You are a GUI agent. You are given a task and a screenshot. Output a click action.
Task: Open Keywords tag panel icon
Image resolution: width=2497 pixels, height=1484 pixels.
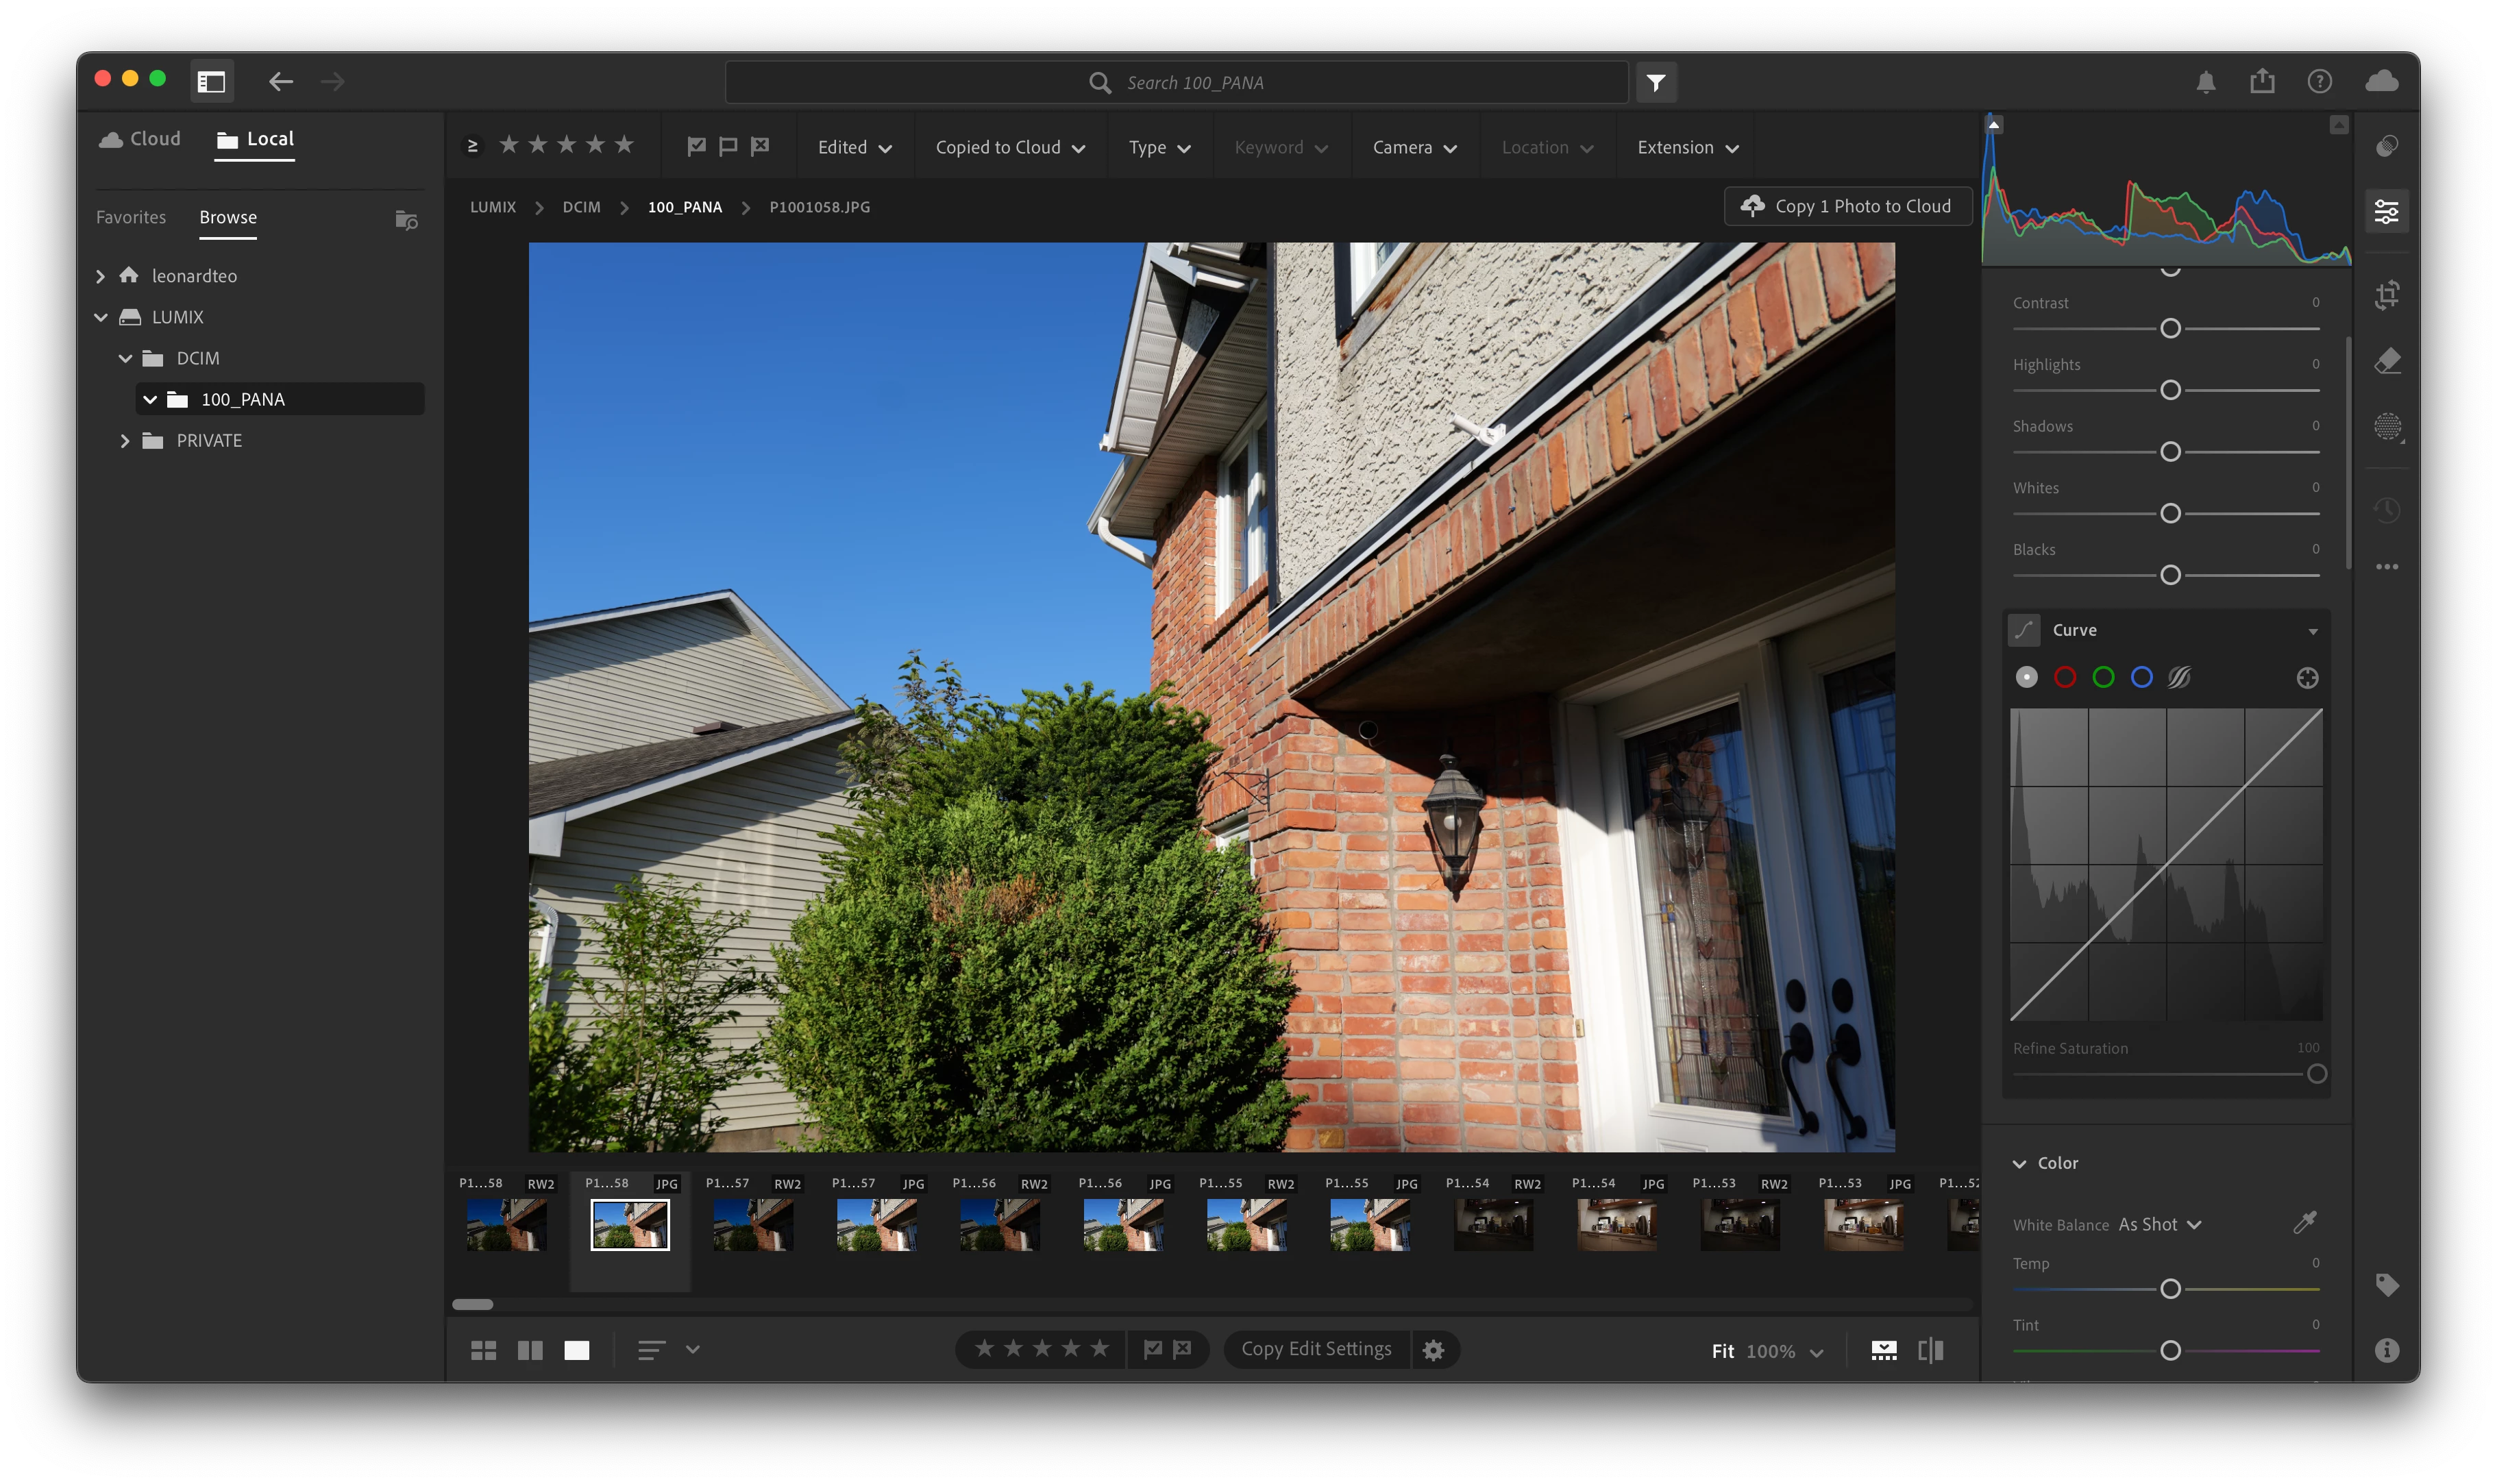coord(2387,1285)
